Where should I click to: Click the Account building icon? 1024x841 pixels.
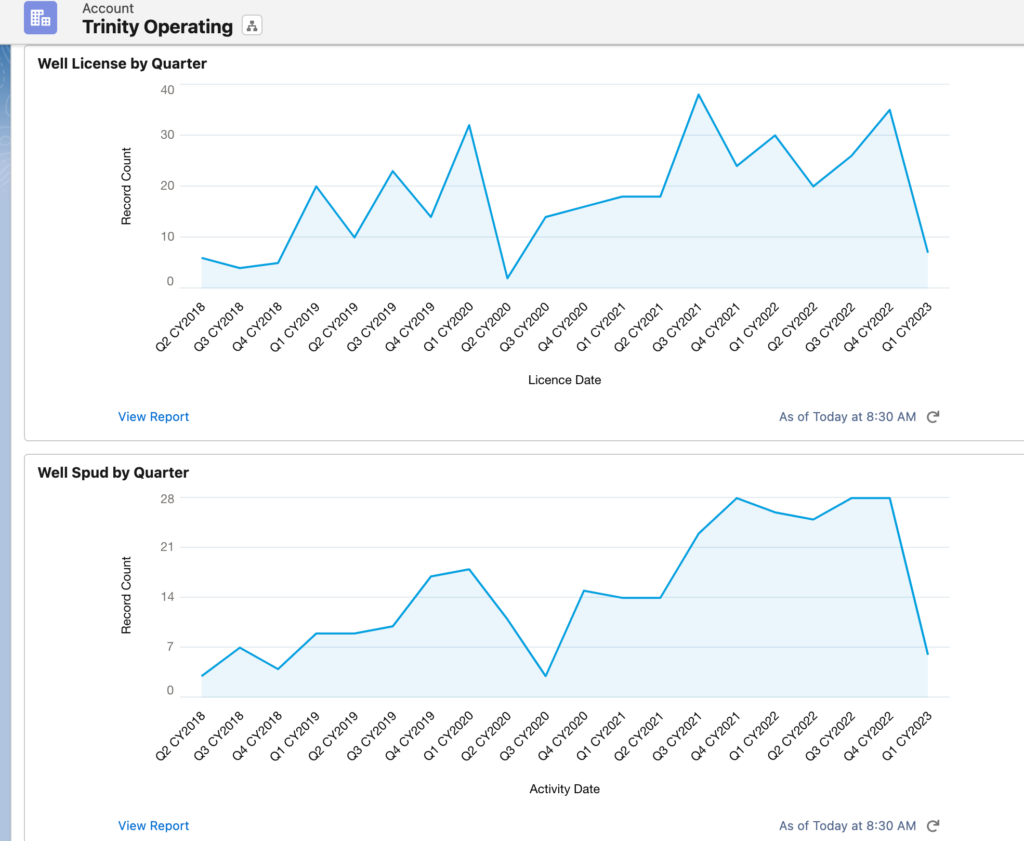tap(40, 18)
